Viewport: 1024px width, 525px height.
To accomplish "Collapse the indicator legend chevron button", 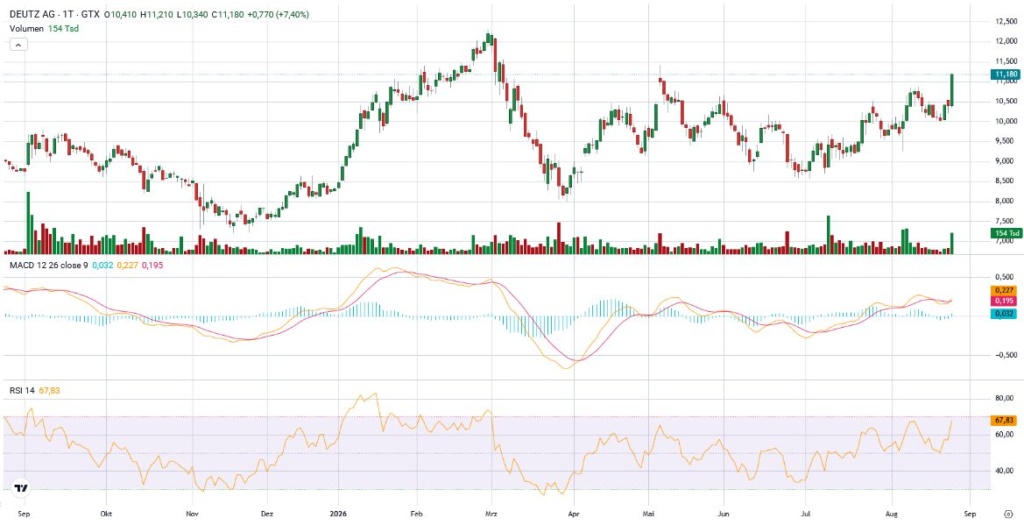I will point(18,44).
